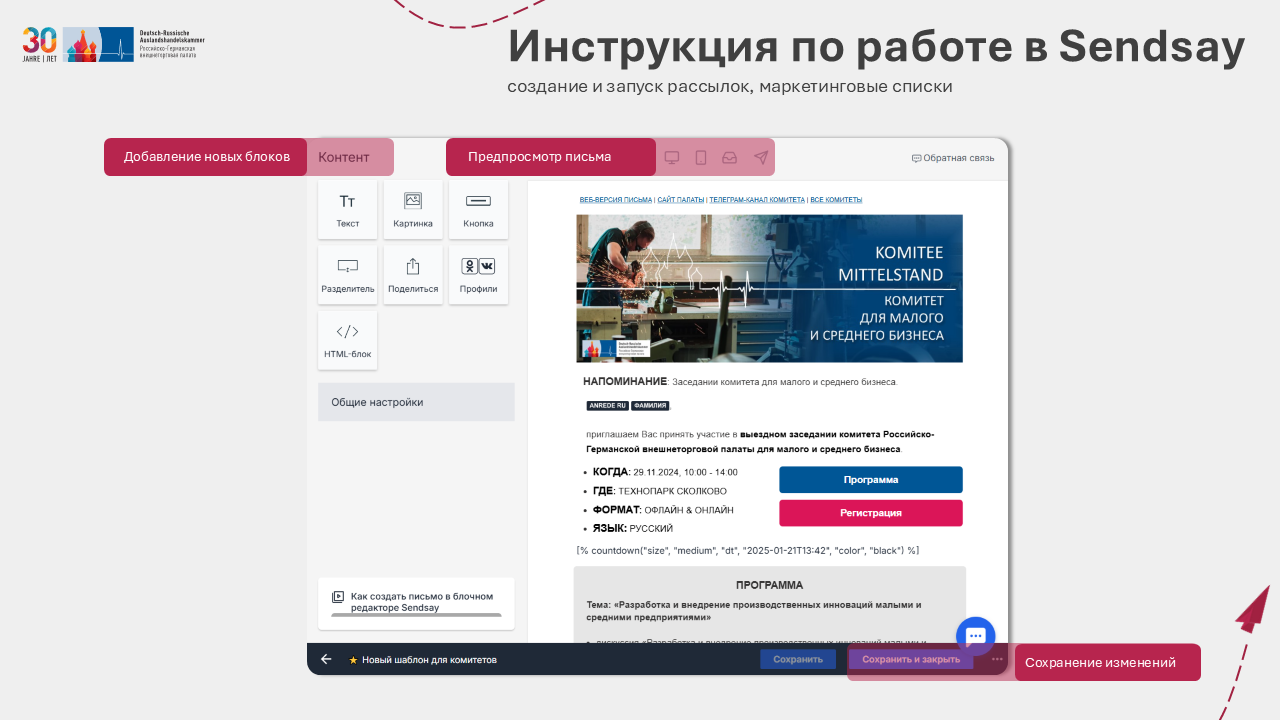Image resolution: width=1280 pixels, height=720 pixels.
Task: Add a Поделиться share block
Action: 413,275
